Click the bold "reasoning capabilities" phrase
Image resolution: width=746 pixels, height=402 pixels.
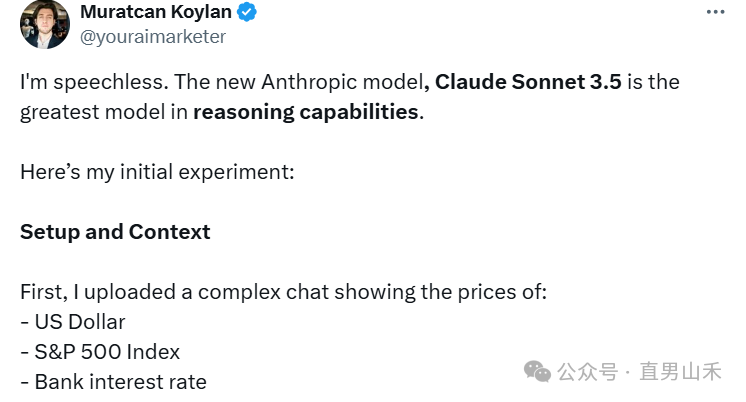tap(305, 111)
